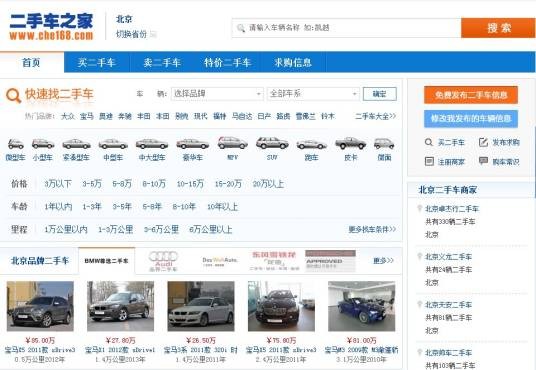Open the 求购信息 navigation tab

coord(293,63)
